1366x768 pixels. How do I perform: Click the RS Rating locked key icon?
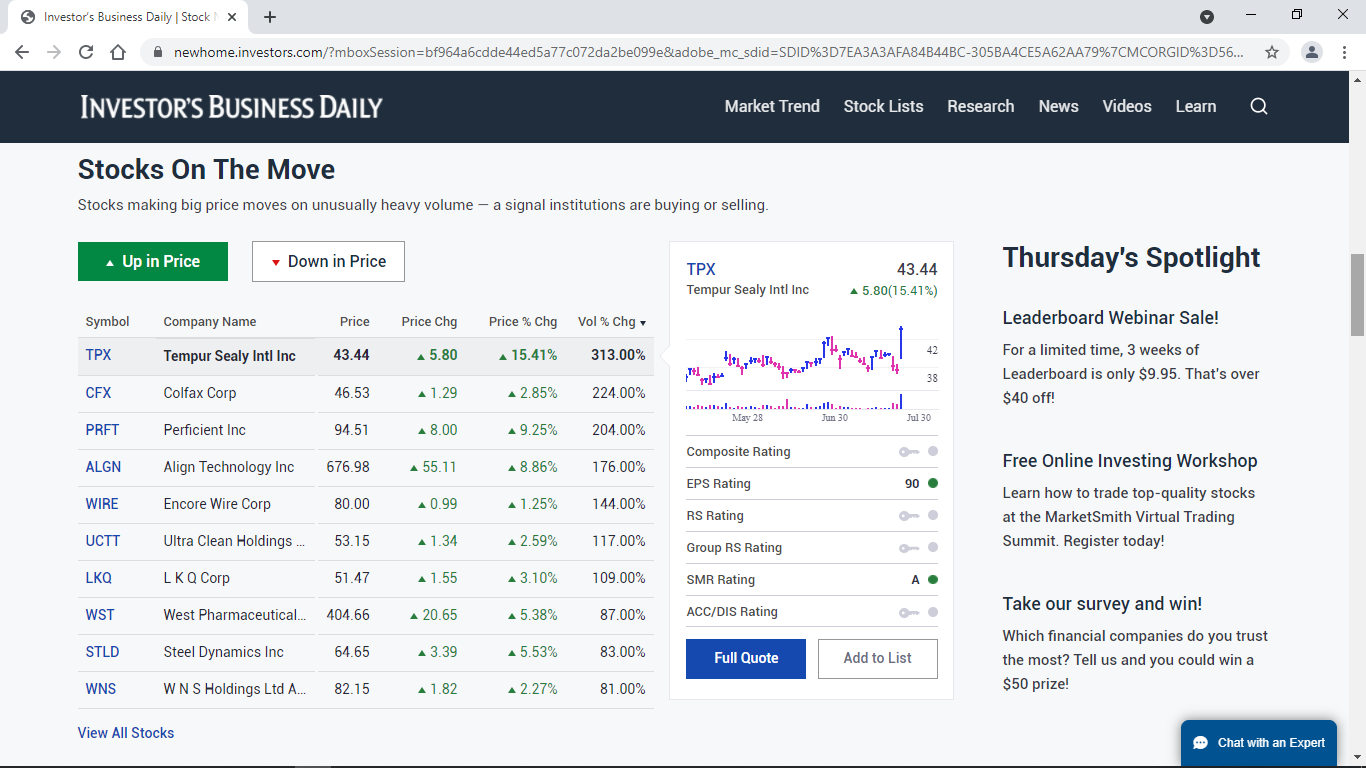909,516
